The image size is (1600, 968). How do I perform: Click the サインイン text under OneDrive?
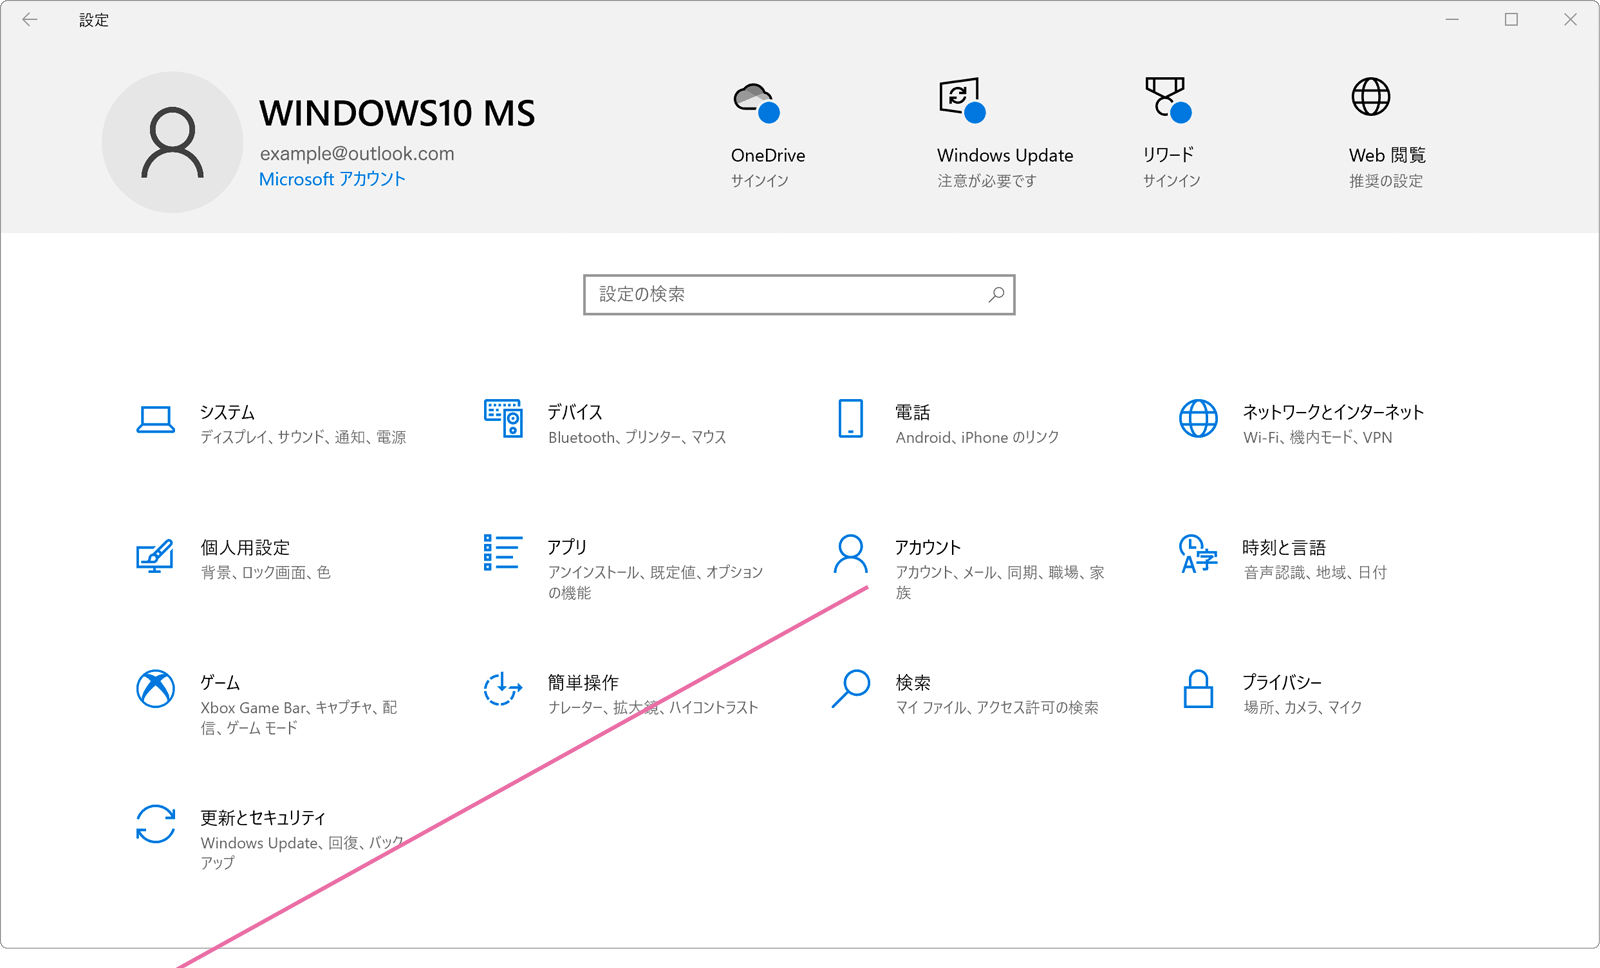760,181
